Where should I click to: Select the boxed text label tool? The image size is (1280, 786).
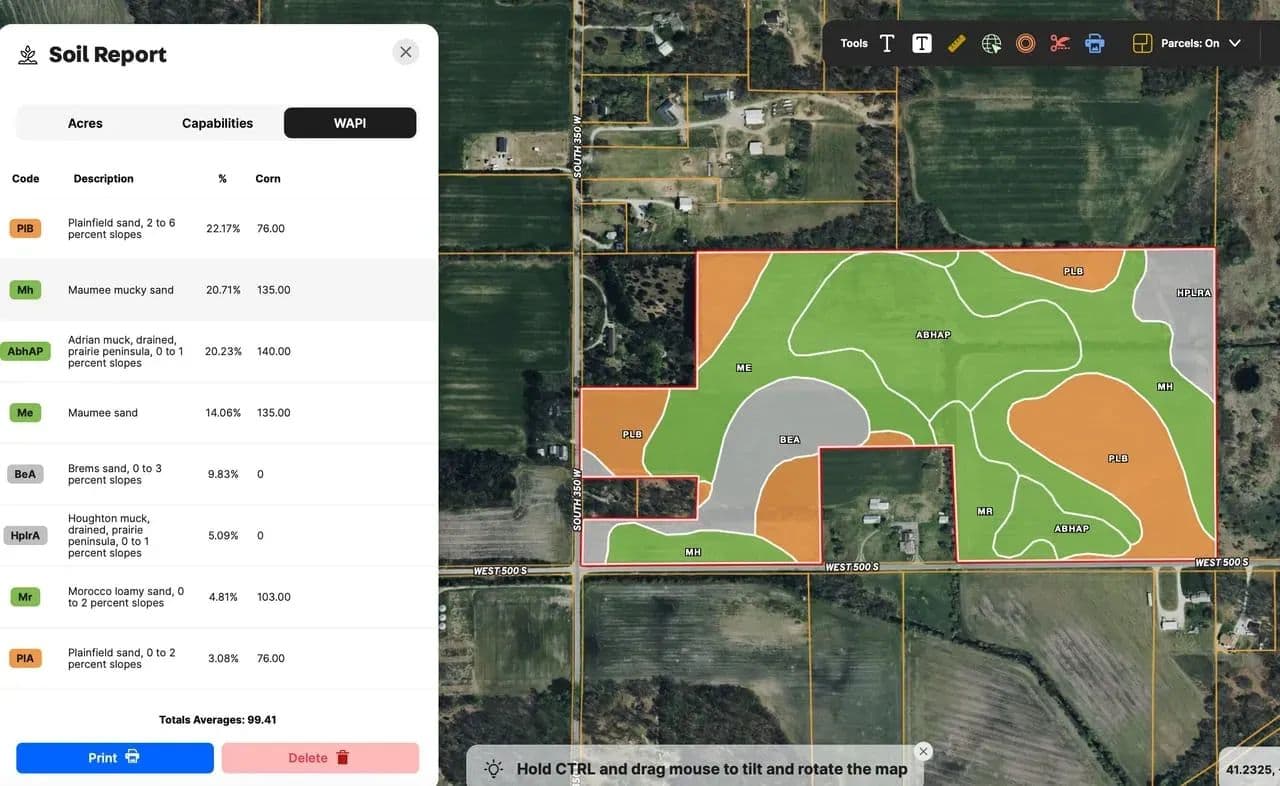(922, 43)
